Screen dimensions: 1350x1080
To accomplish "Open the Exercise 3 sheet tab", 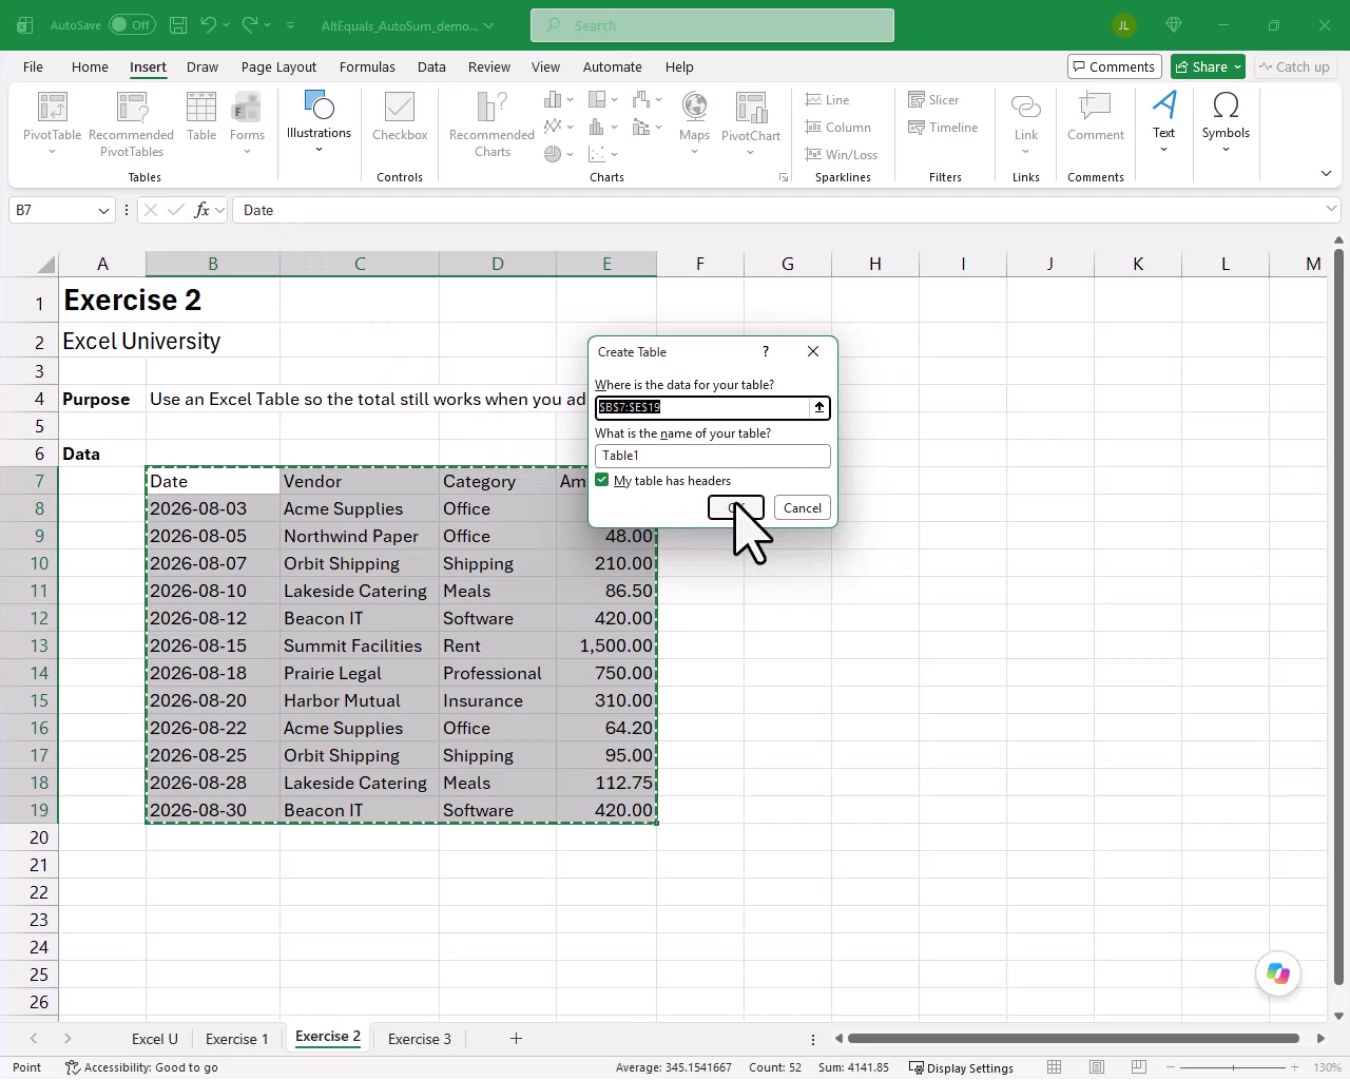I will click(419, 1039).
